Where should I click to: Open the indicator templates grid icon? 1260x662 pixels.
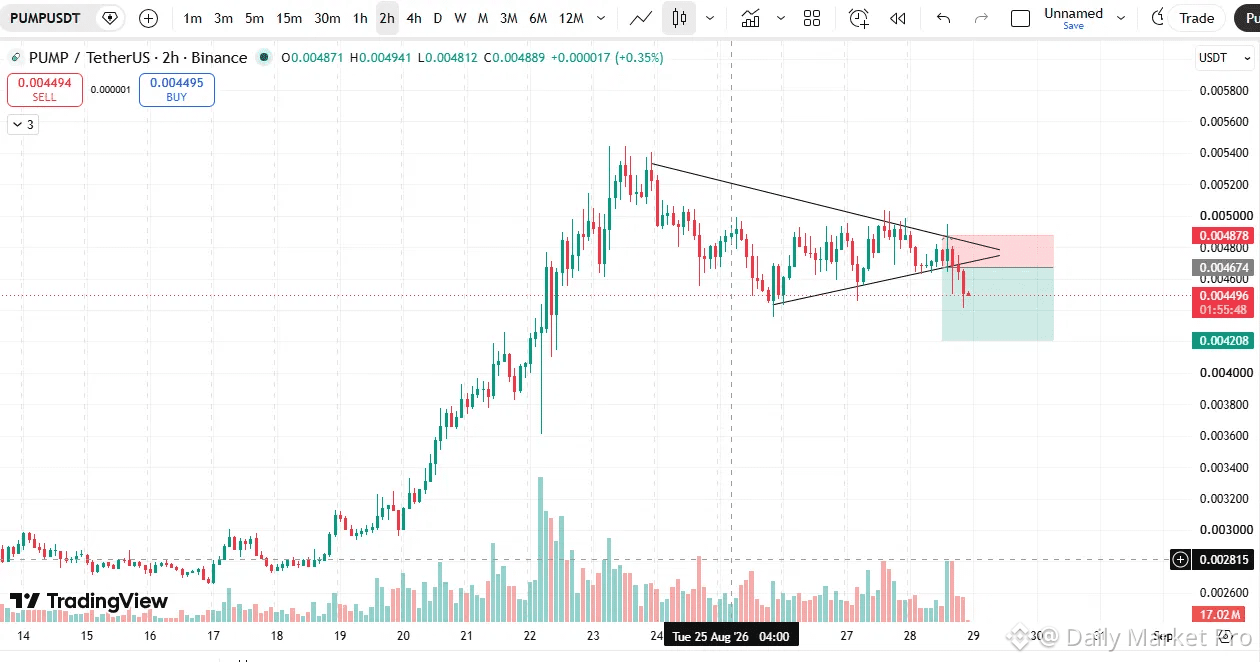(x=812, y=18)
